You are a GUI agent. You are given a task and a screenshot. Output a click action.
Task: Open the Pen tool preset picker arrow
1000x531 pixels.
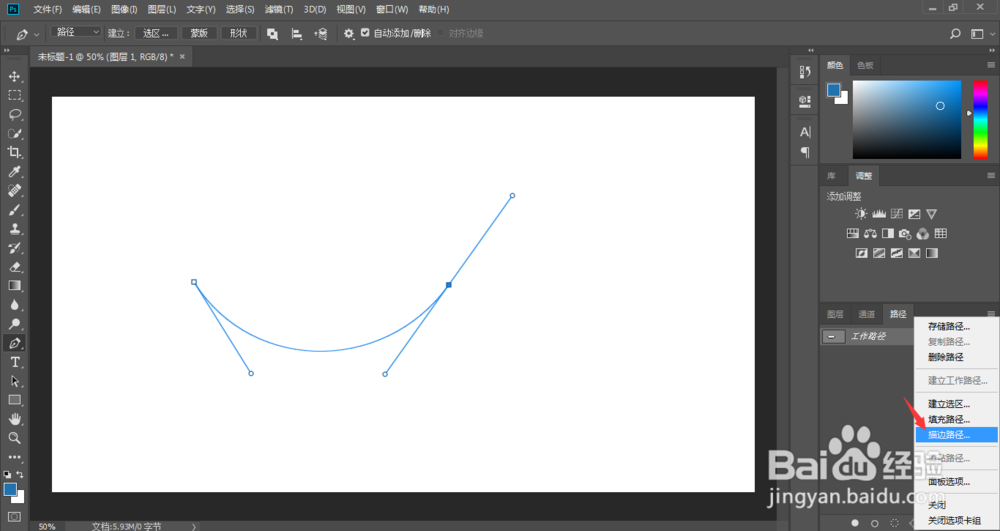(36, 34)
